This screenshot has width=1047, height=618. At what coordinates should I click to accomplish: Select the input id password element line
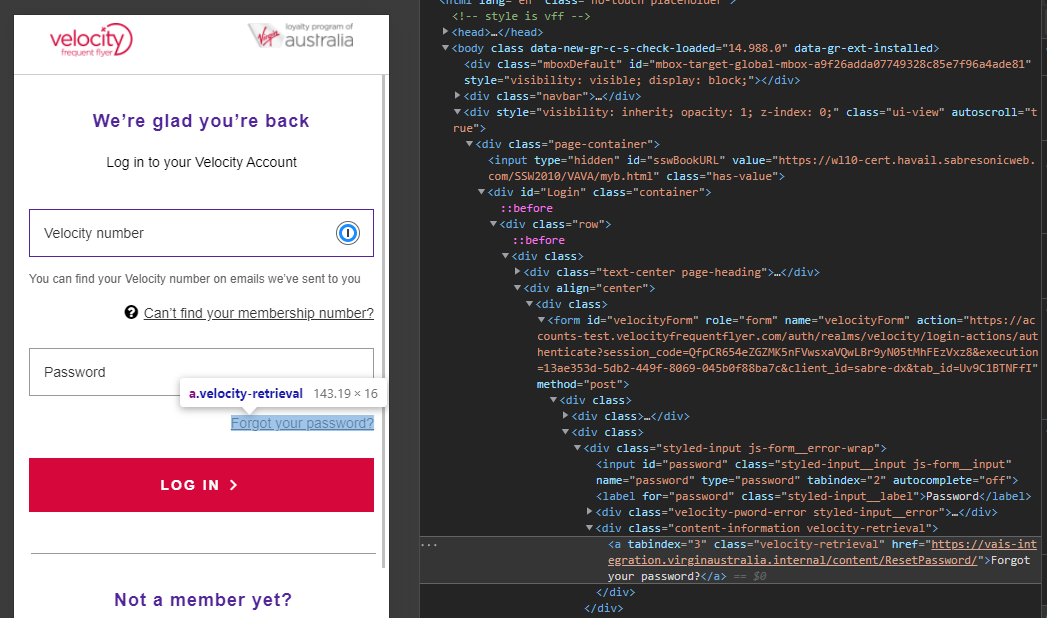pyautogui.click(x=807, y=472)
